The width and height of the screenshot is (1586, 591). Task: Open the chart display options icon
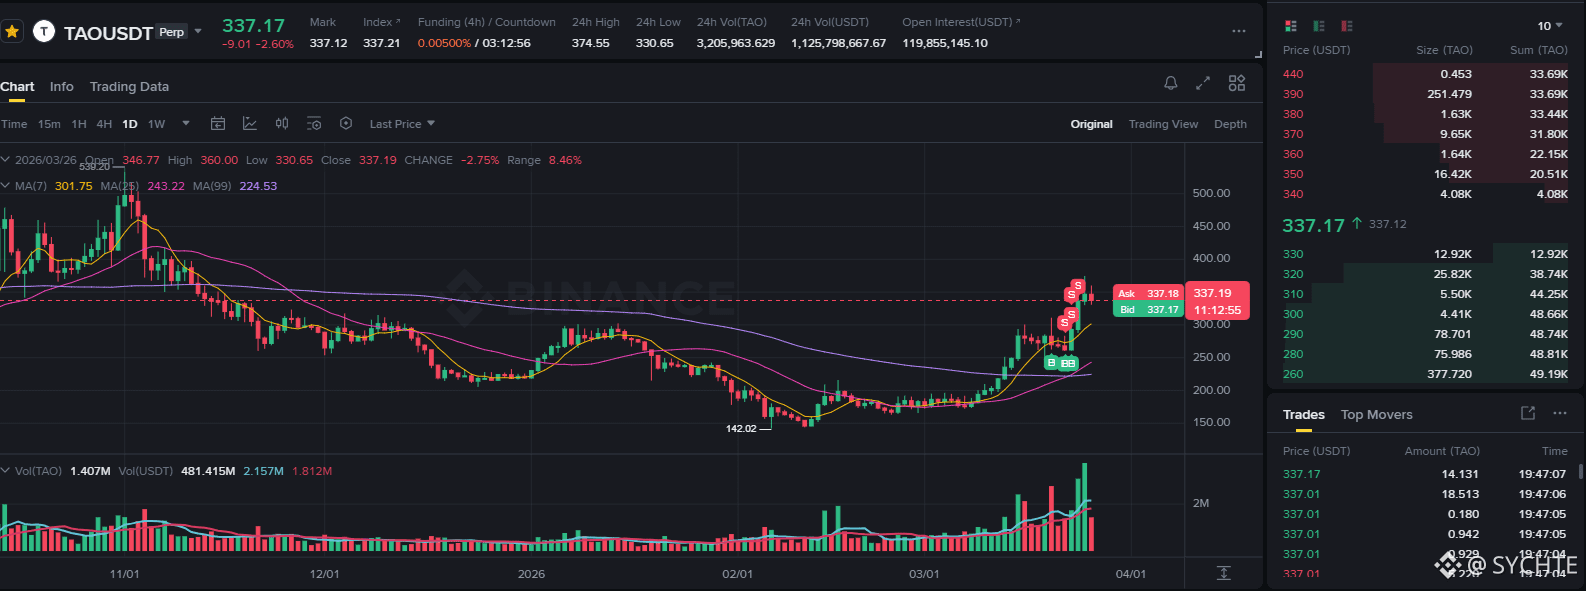tap(314, 124)
